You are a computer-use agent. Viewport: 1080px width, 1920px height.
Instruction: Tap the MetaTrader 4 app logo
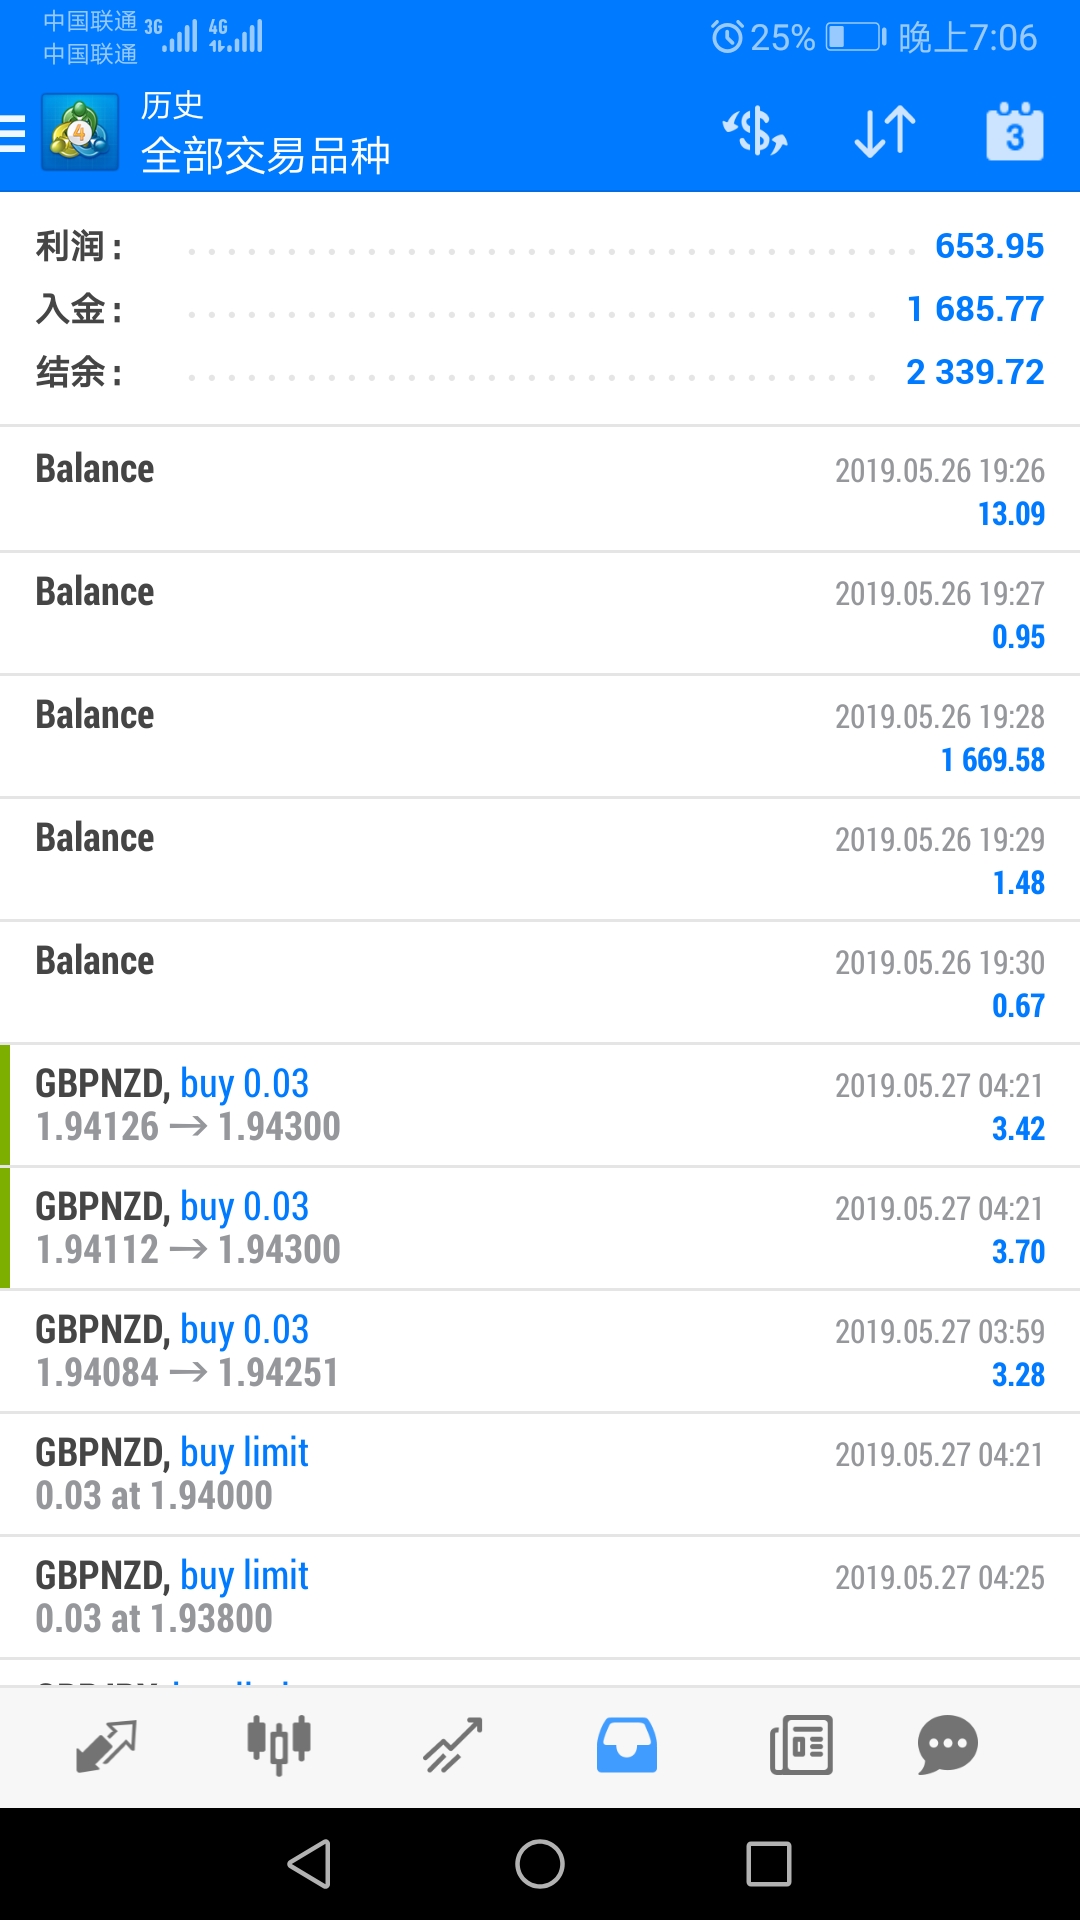(x=80, y=132)
